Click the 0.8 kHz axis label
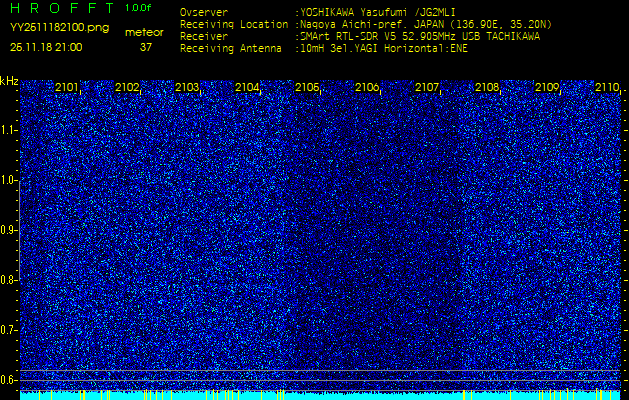 8,280
